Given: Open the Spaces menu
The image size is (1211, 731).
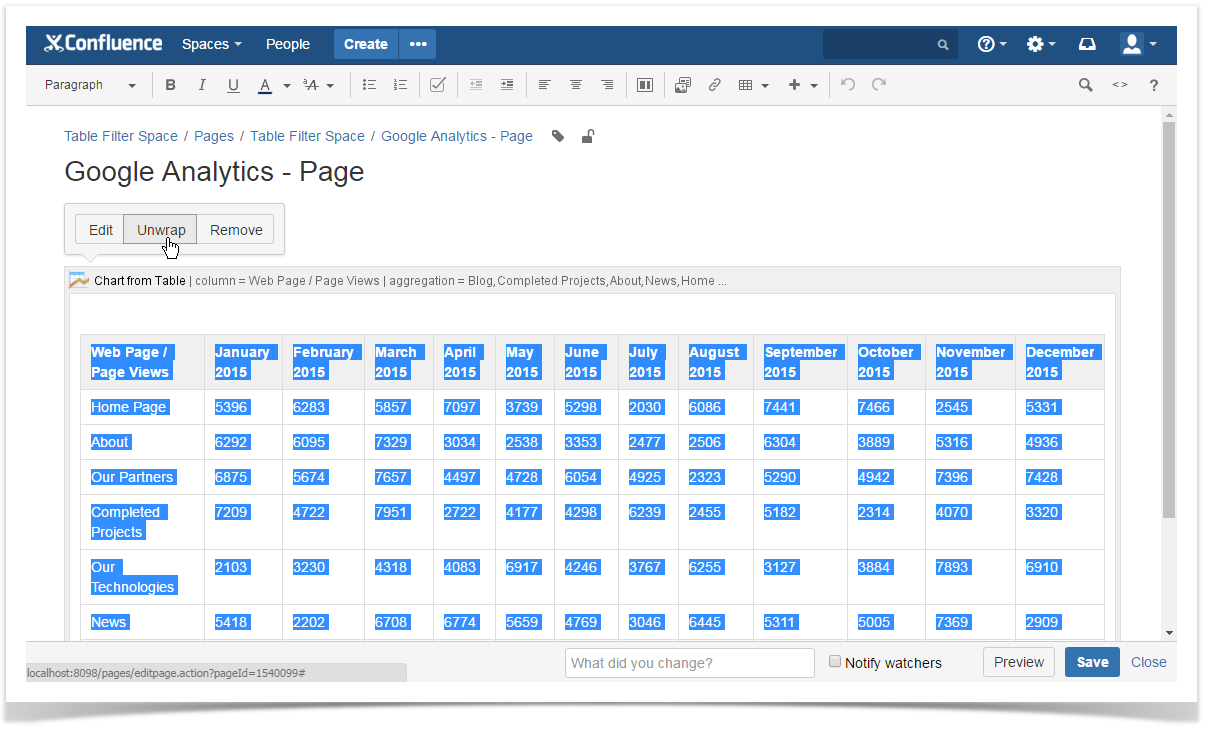Looking at the screenshot, I should pyautogui.click(x=211, y=44).
